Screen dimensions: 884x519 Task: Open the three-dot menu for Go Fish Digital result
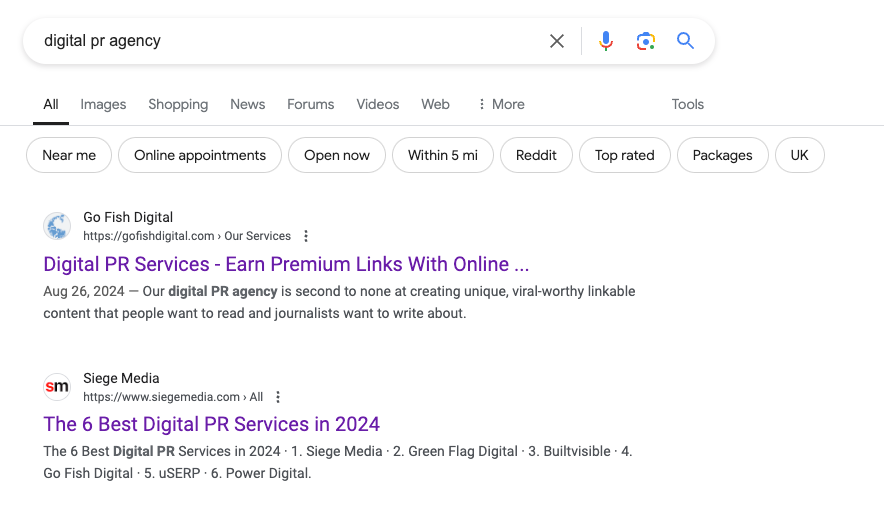pos(306,236)
